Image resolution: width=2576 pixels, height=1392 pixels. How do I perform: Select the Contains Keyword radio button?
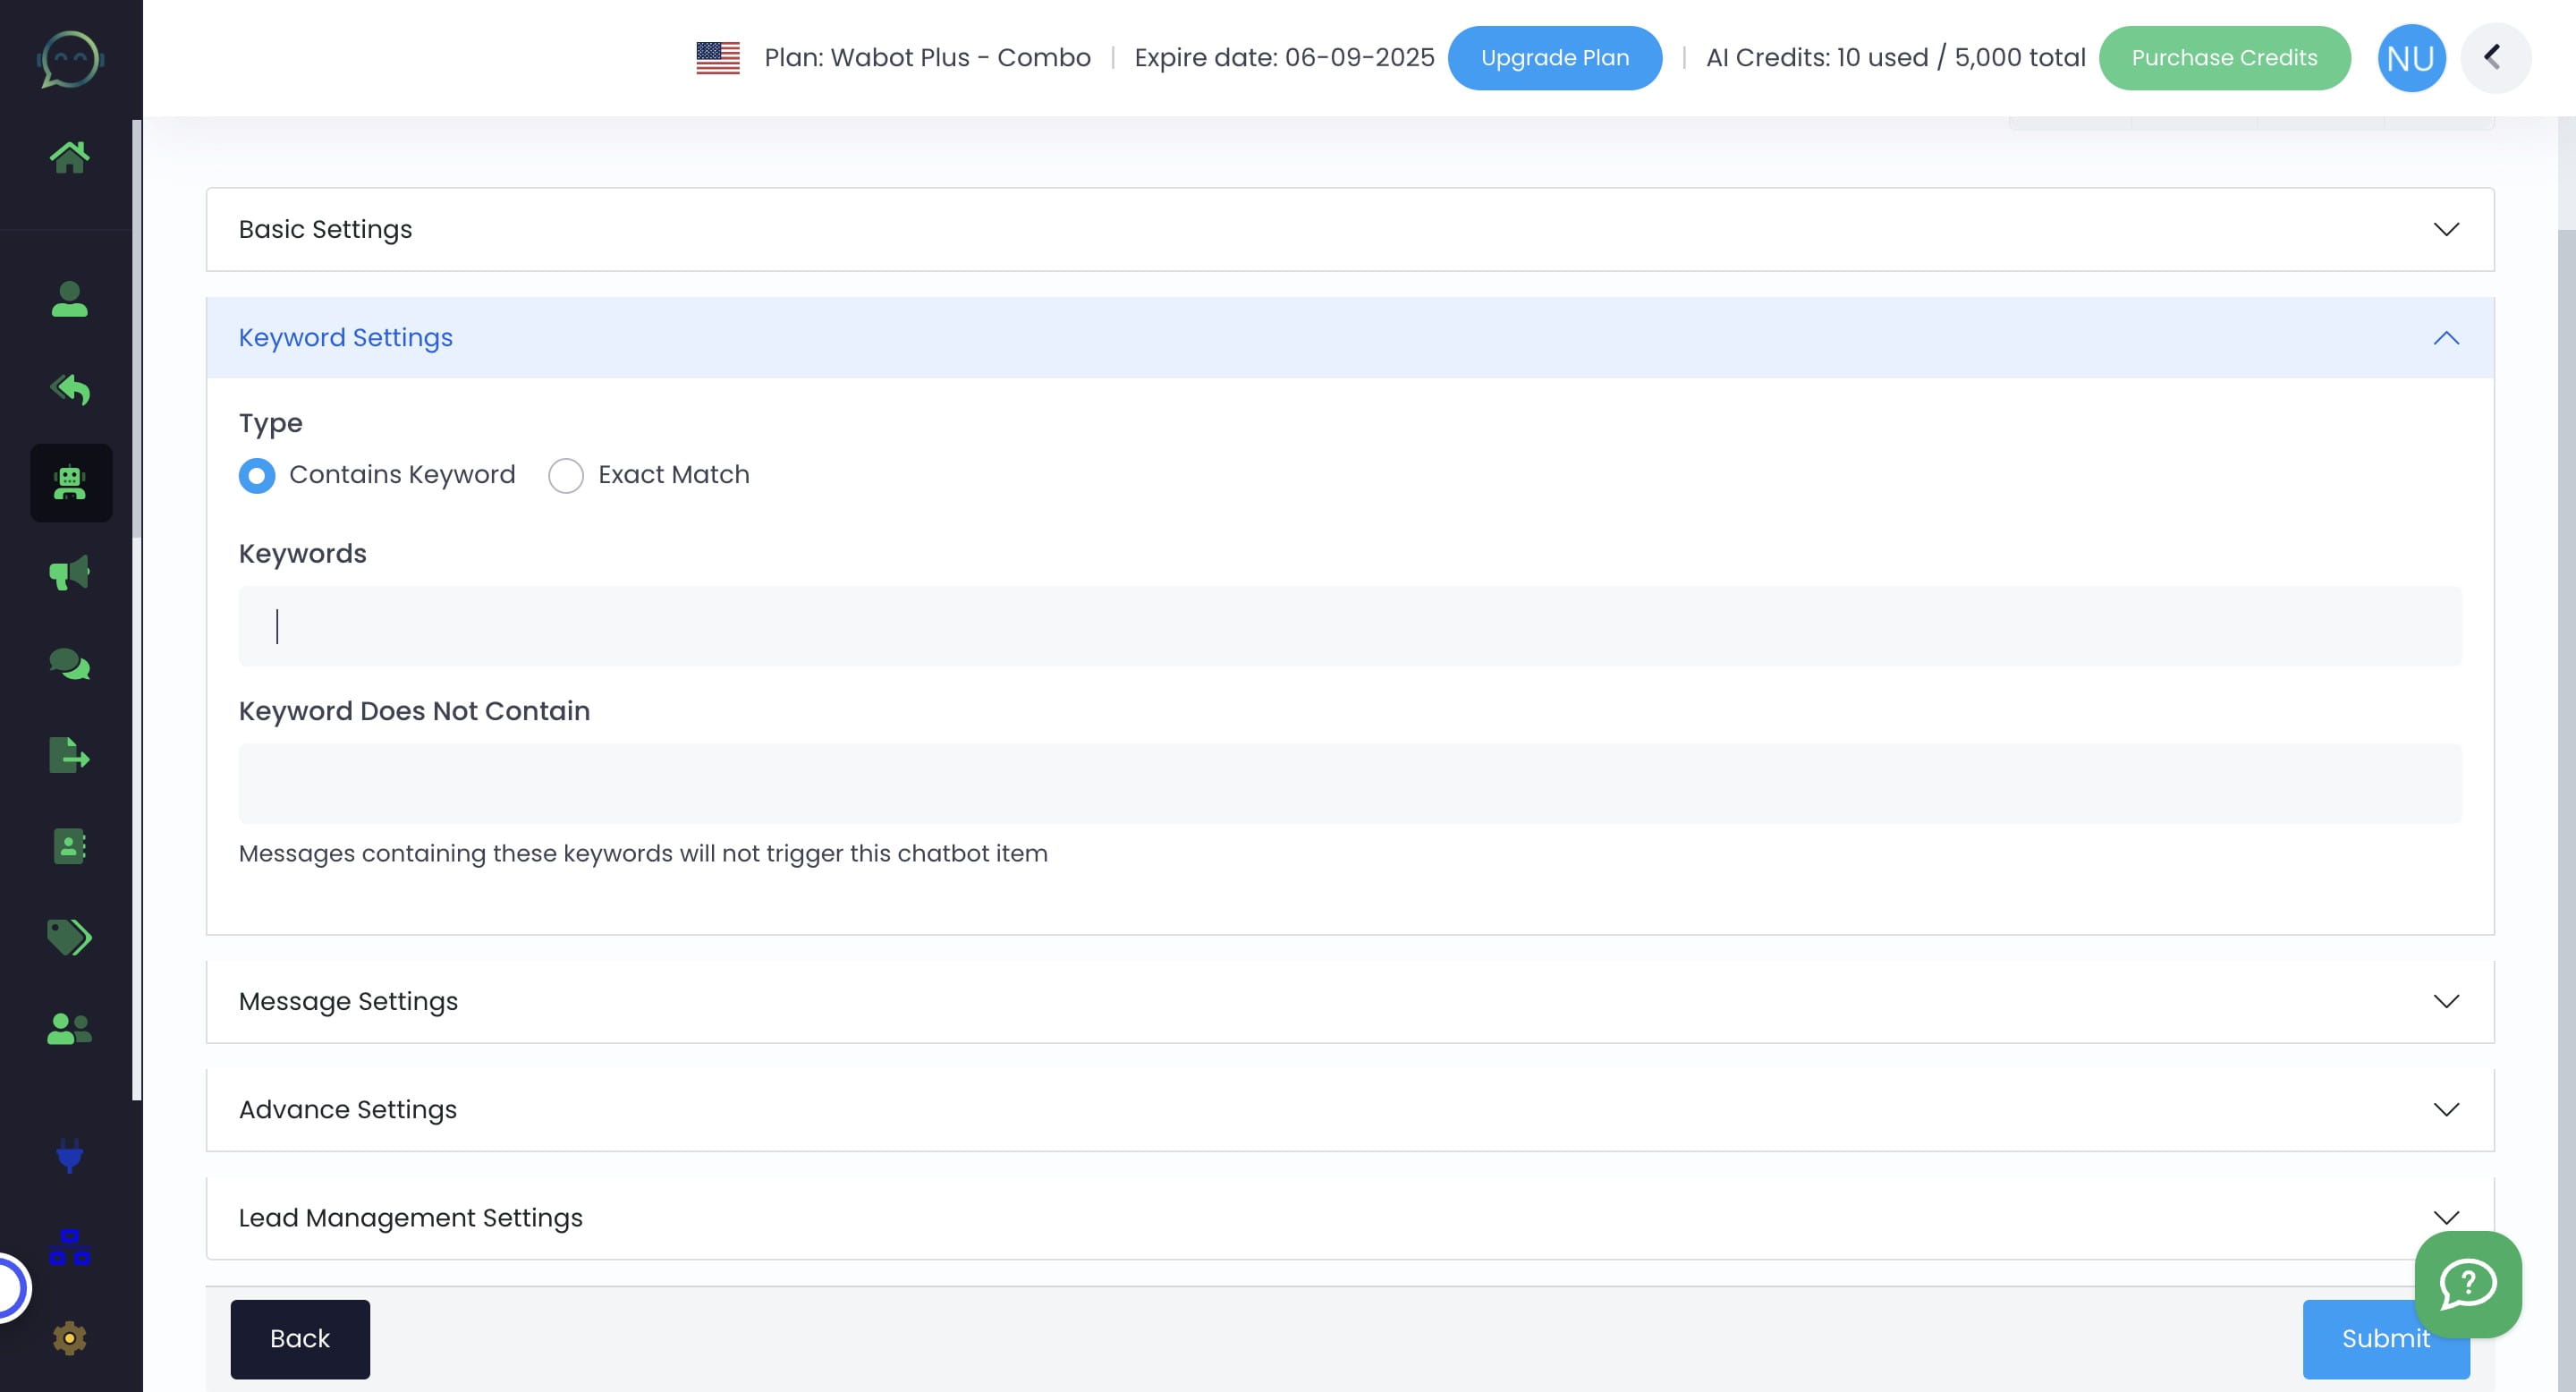coord(257,476)
